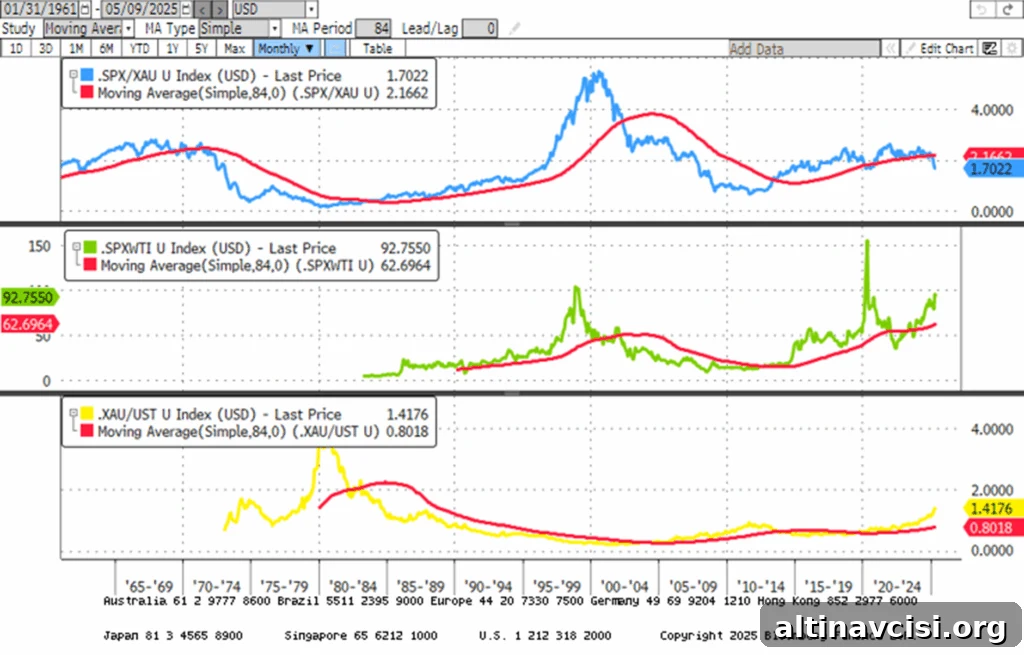This screenshot has height=655, width=1024.
Task: Select the 1Y range
Action: click(x=172, y=48)
